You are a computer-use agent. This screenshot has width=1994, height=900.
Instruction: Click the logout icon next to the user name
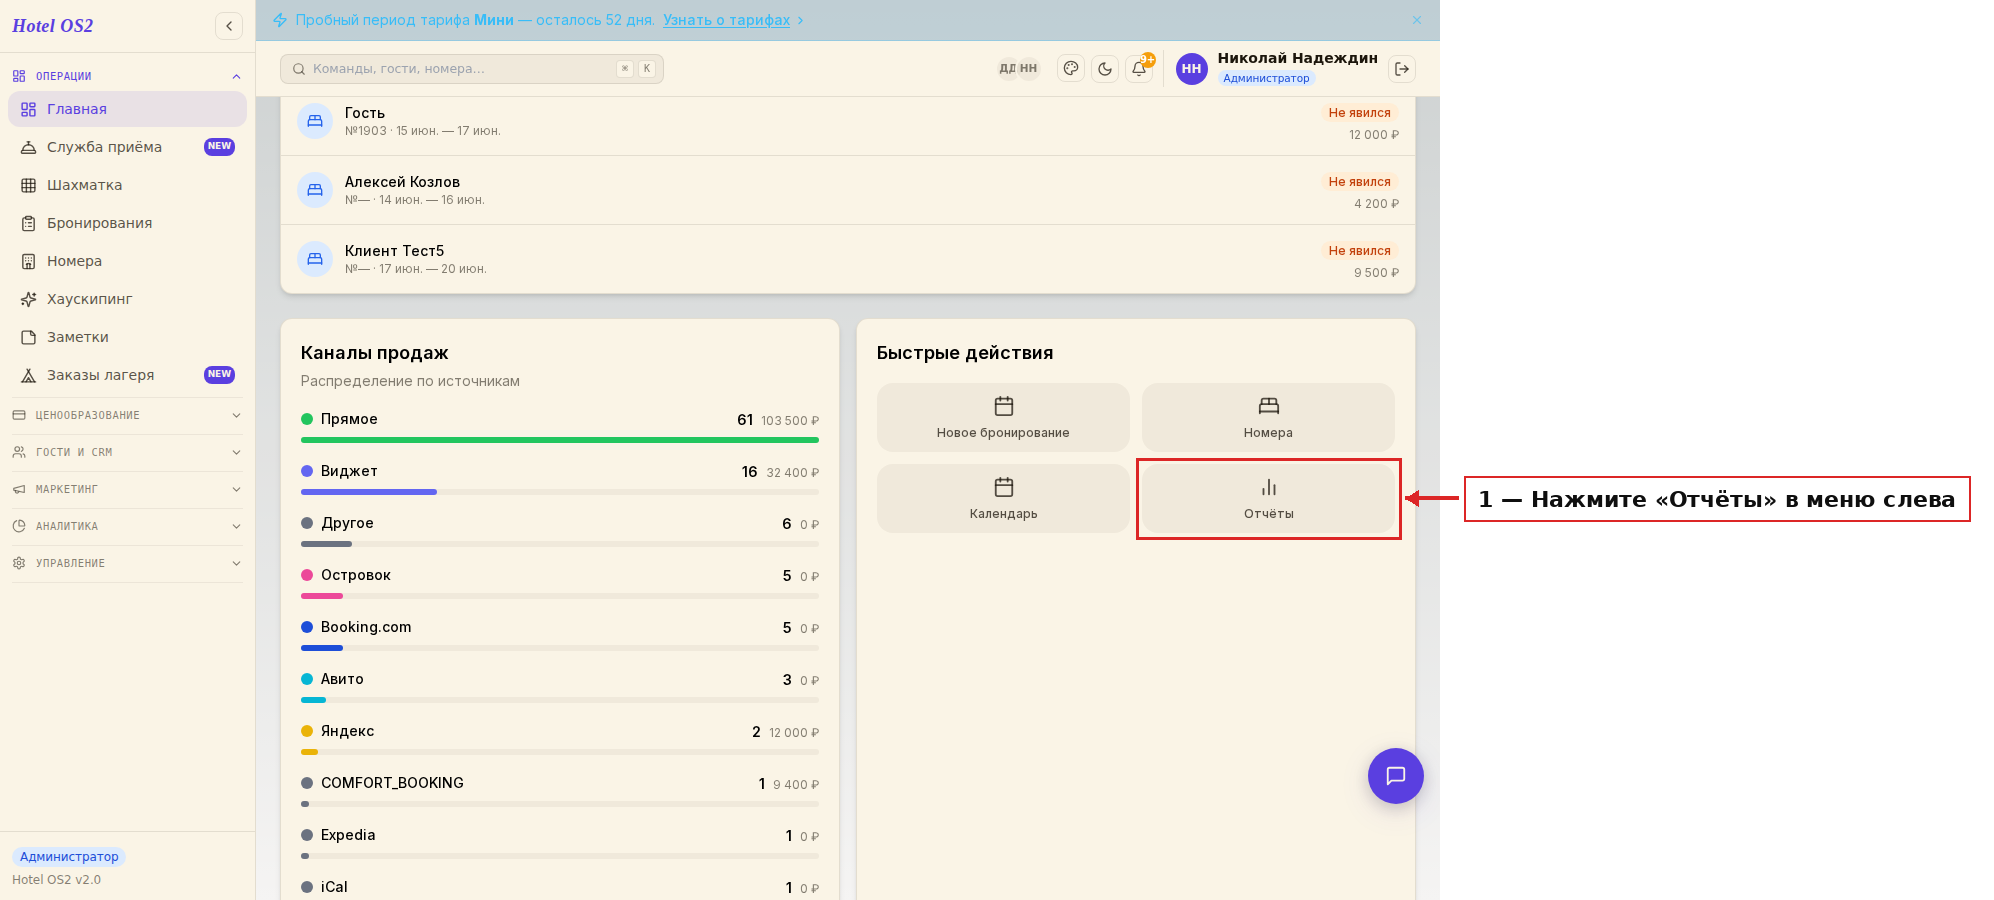1402,69
